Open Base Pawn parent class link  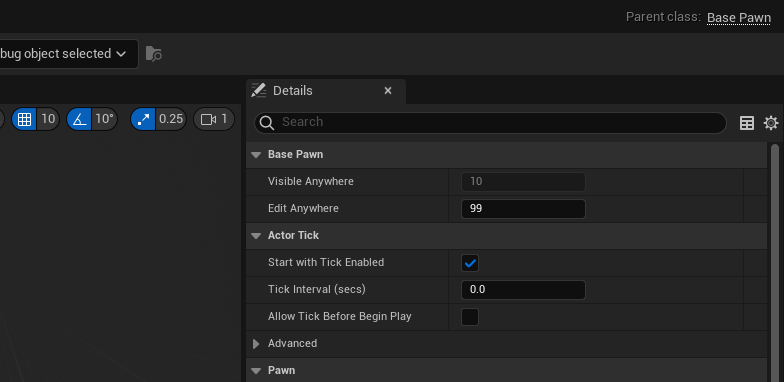coord(738,18)
